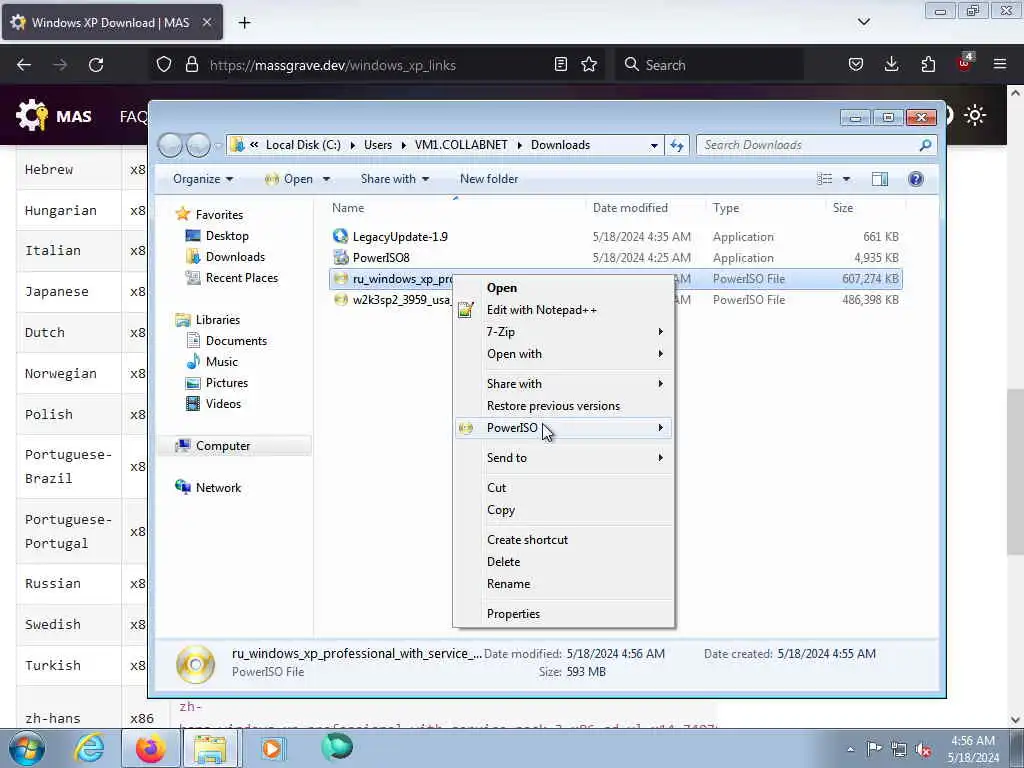The image size is (1024, 768).
Task: Toggle the MAS site light theme icon
Action: (975, 116)
